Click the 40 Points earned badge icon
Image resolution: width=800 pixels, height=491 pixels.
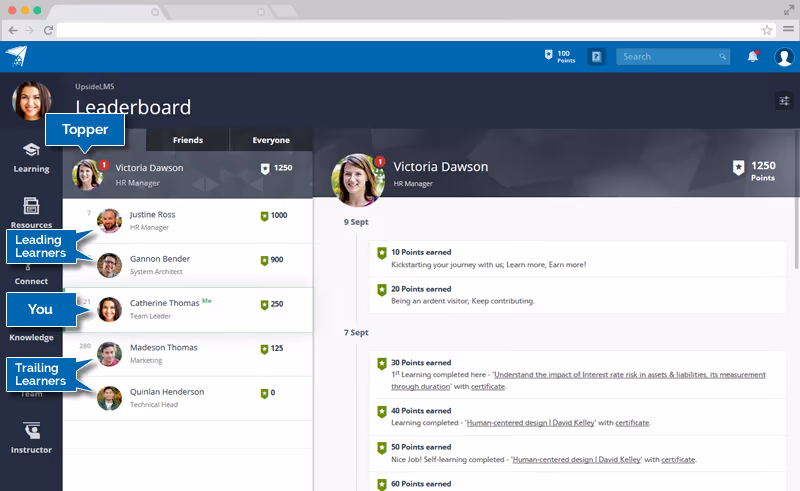(x=382, y=411)
